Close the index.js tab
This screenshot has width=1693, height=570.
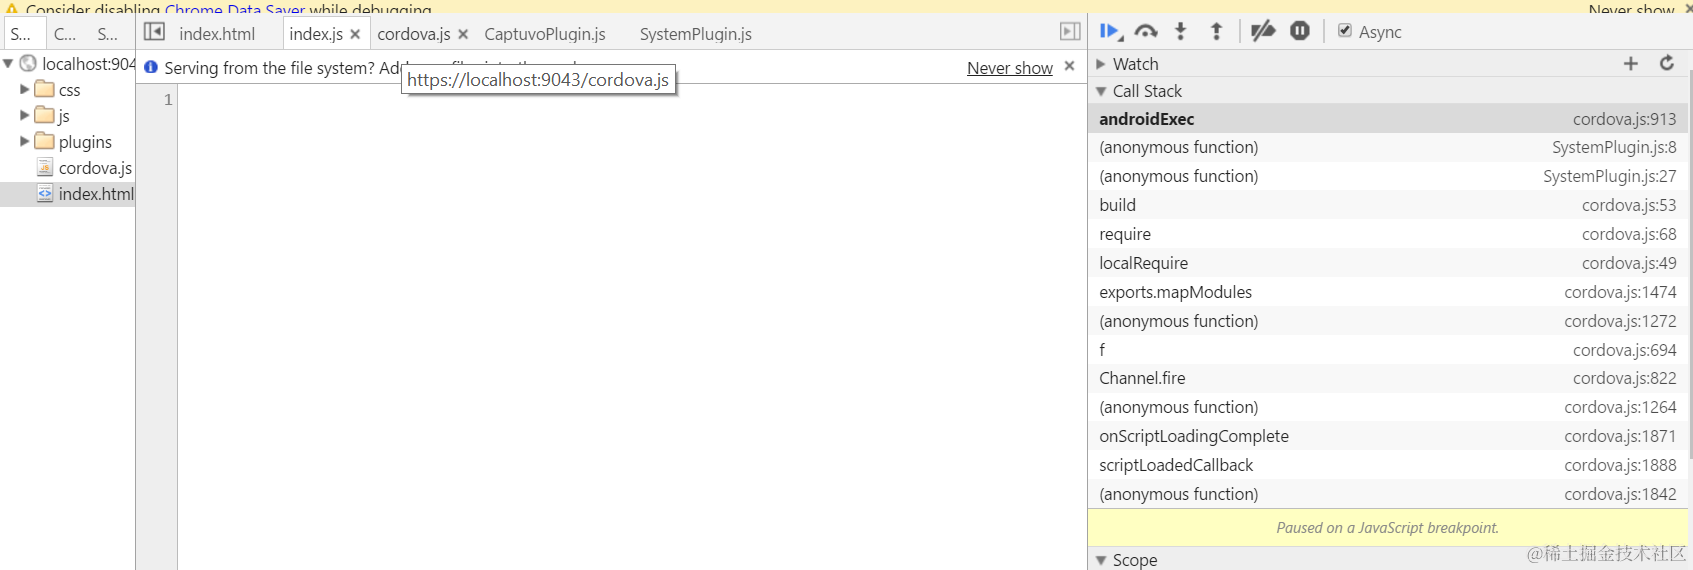click(x=355, y=34)
